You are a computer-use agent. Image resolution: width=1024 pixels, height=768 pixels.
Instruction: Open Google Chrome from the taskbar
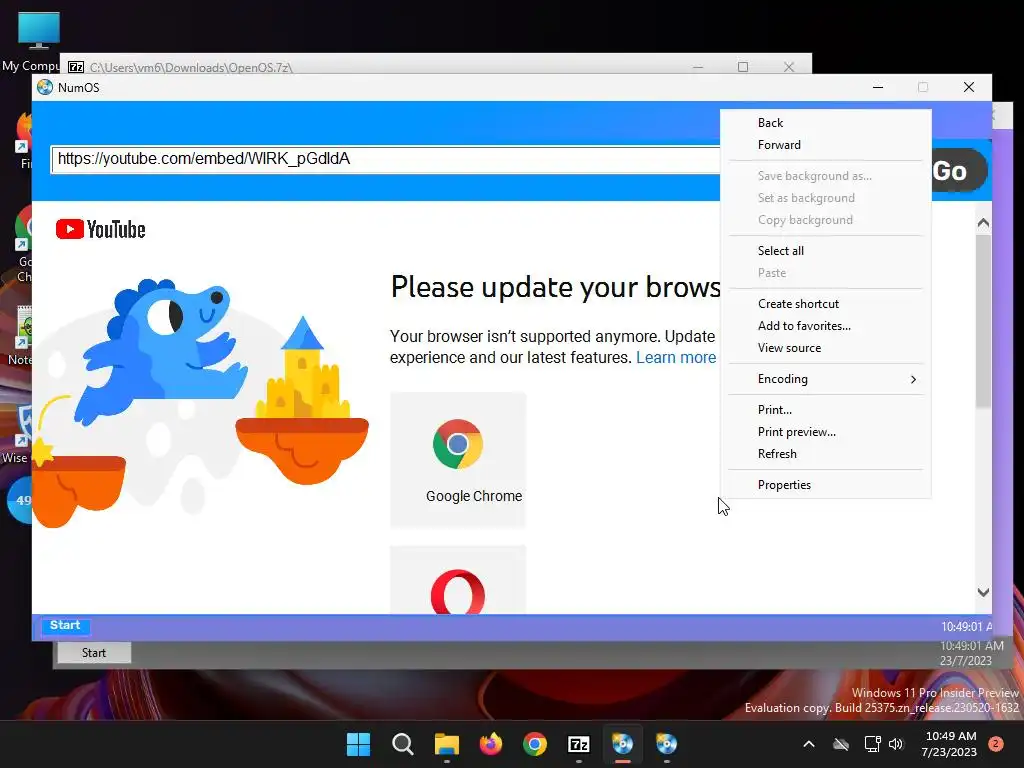click(534, 744)
